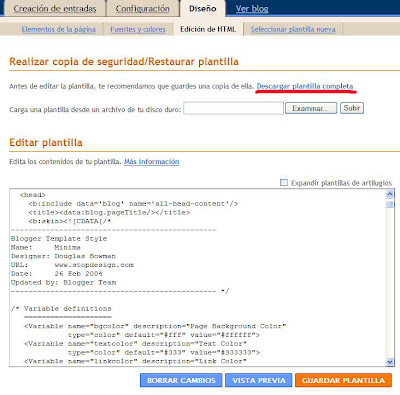Click 'Updated by: Blogger Team' line
This screenshot has height=395, width=400.
(x=63, y=282)
